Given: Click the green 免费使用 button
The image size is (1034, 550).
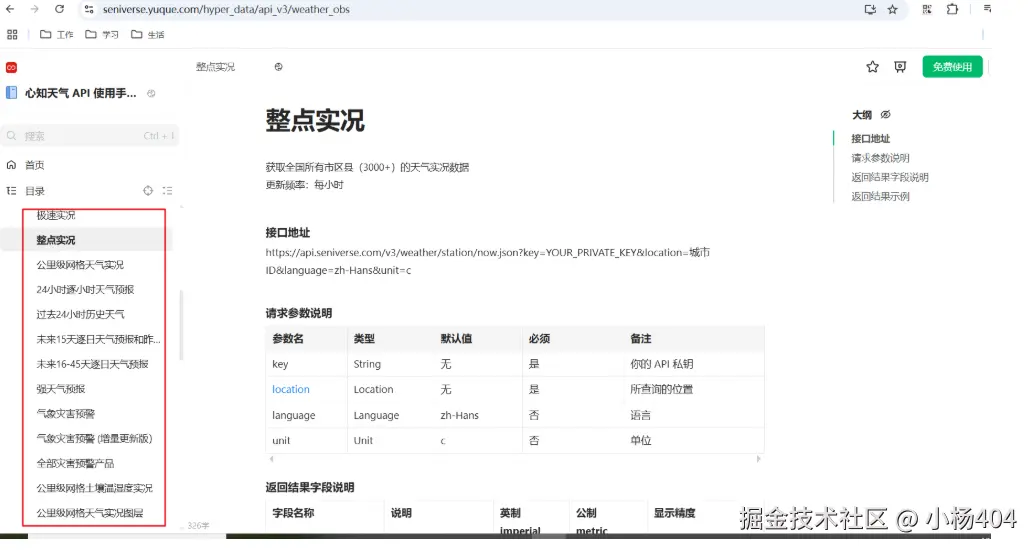Looking at the screenshot, I should point(952,67).
